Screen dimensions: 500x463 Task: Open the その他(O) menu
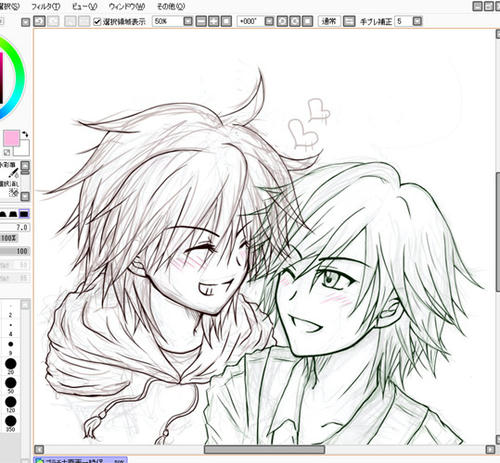[x=171, y=6]
